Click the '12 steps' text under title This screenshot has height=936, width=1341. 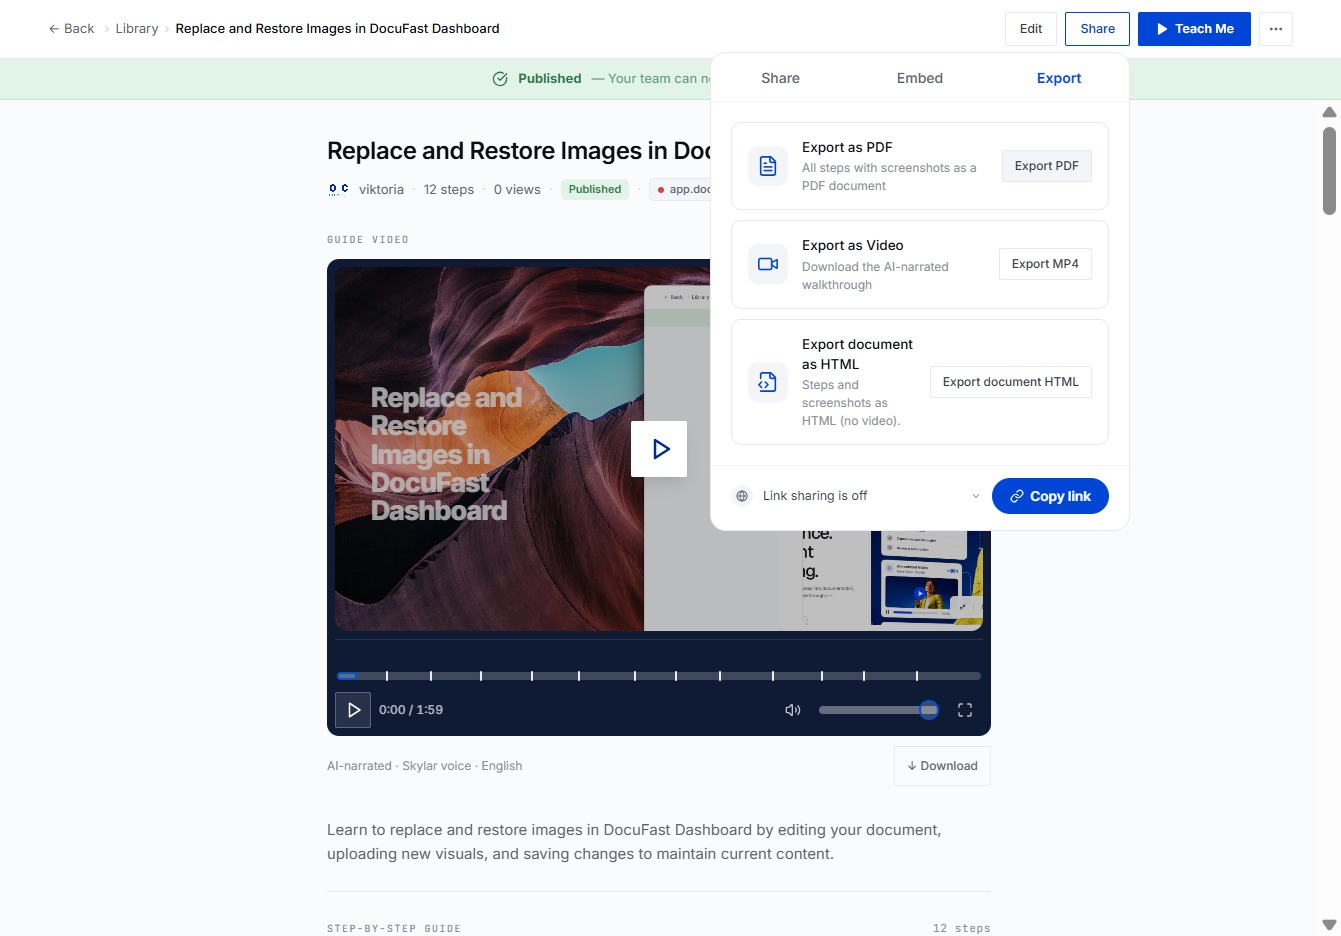click(449, 189)
